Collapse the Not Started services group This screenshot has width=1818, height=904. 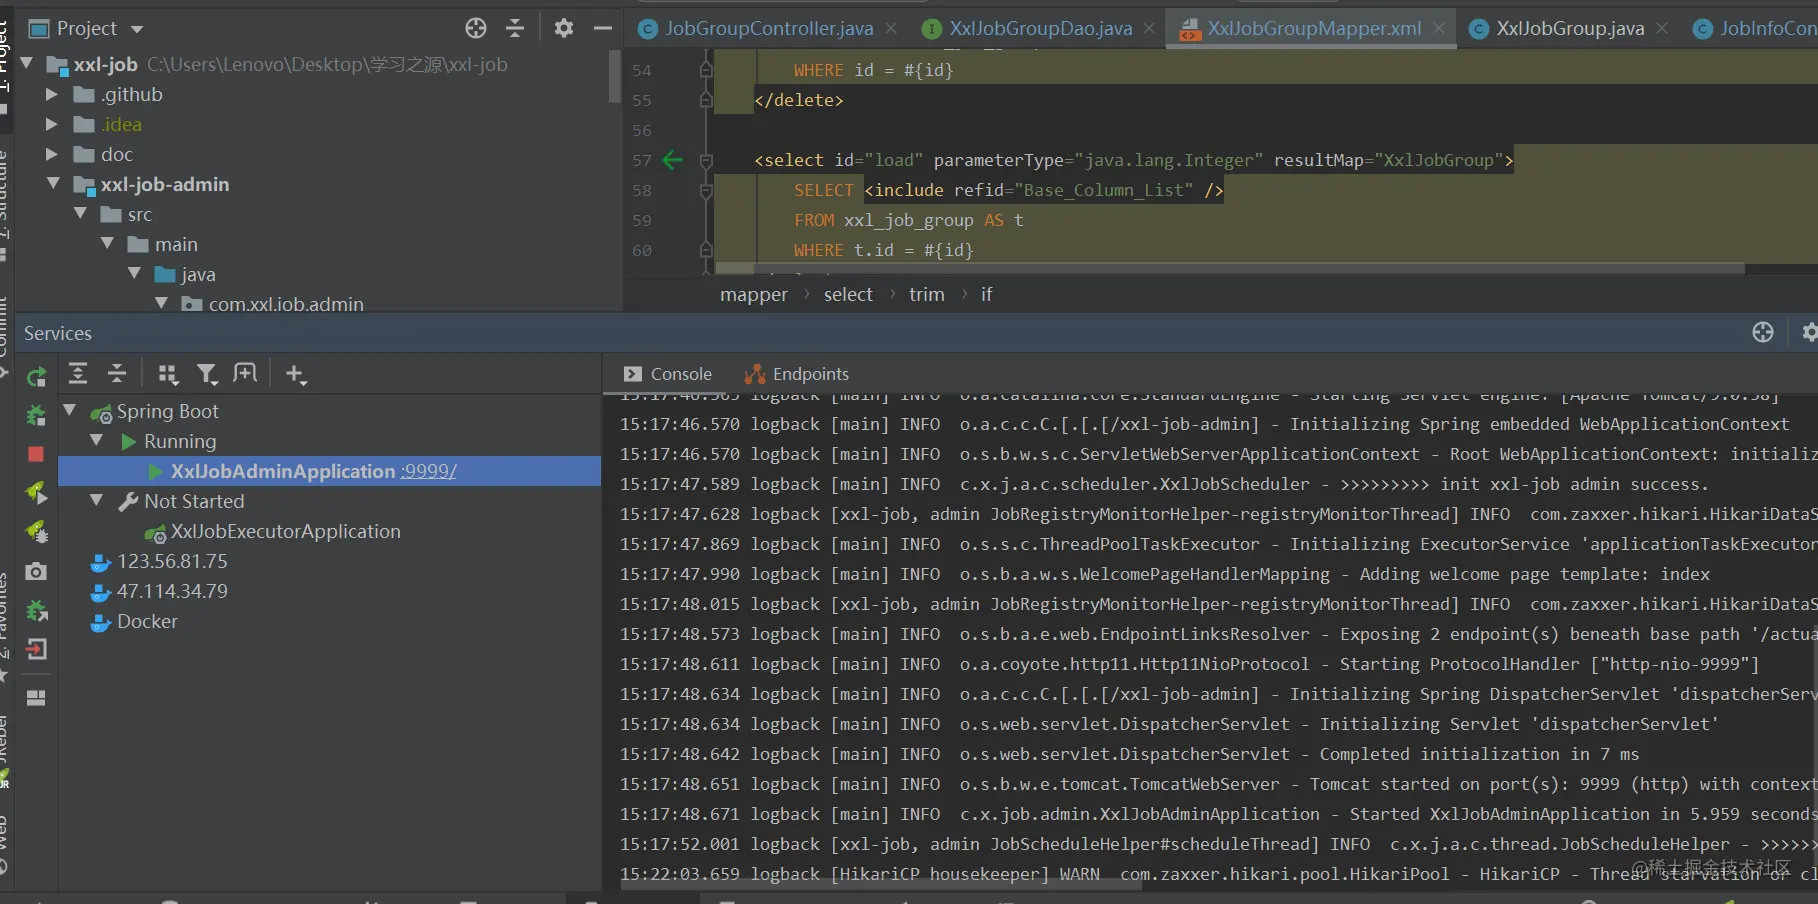point(97,501)
